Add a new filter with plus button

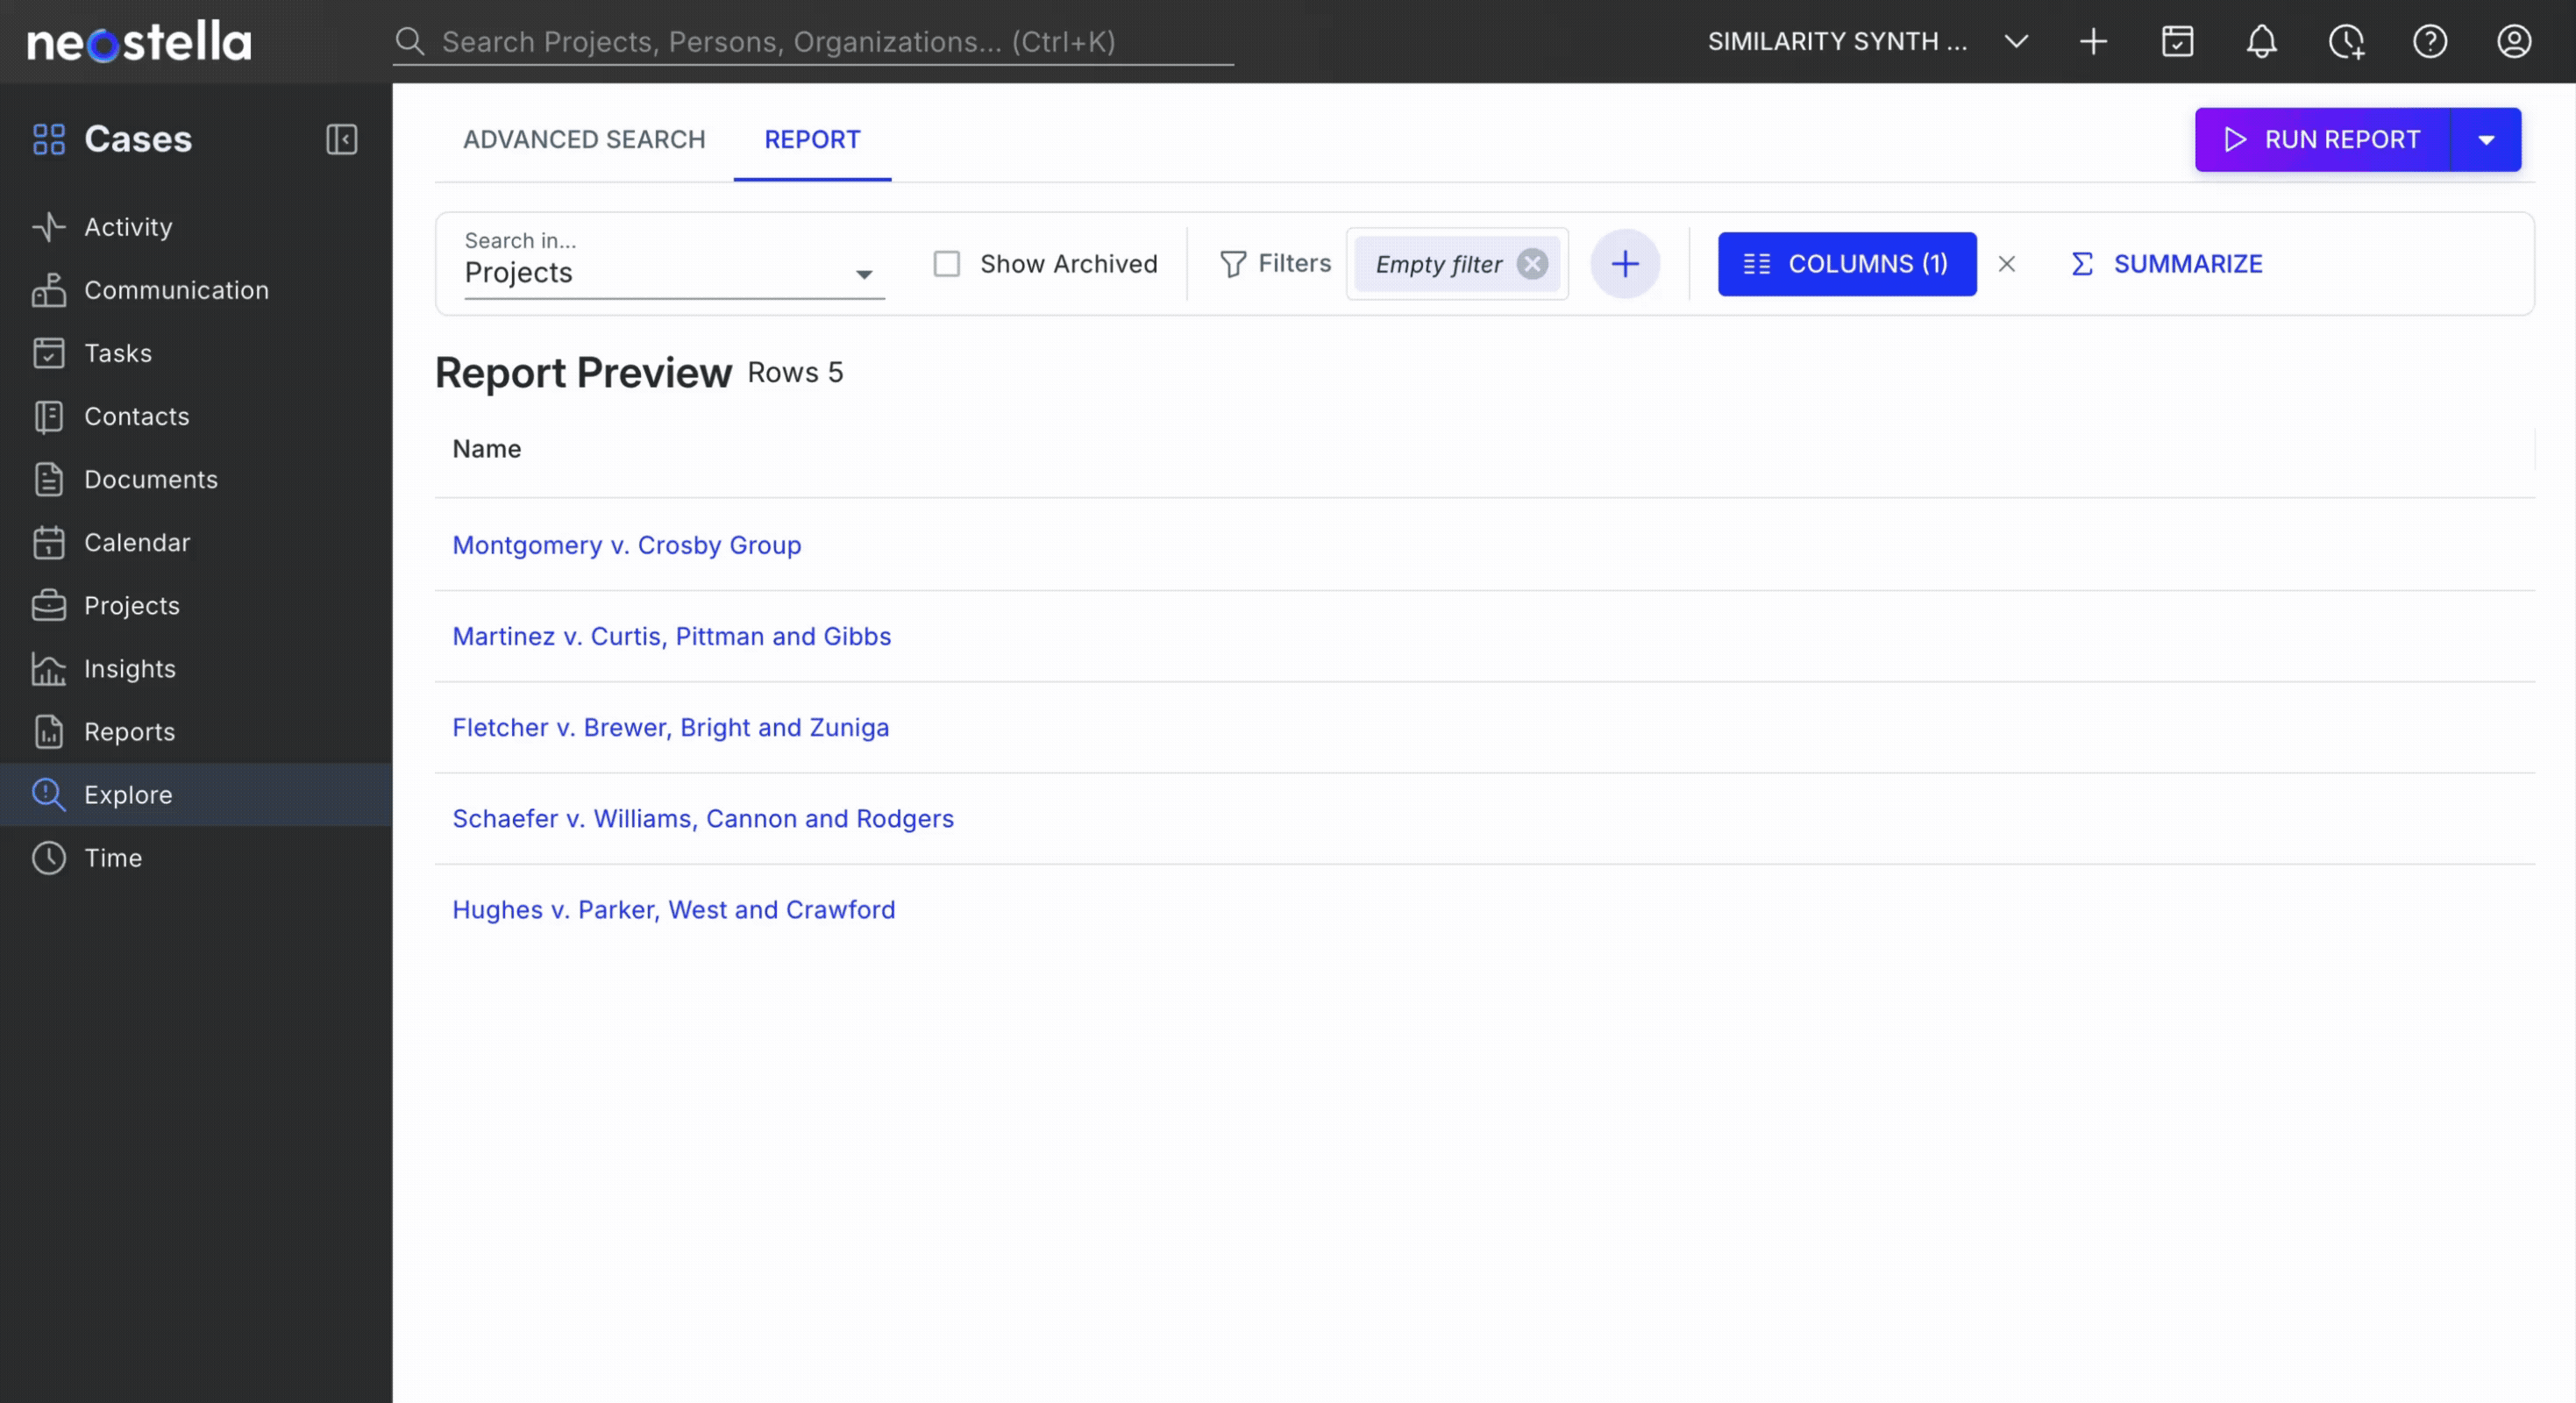(x=1625, y=264)
